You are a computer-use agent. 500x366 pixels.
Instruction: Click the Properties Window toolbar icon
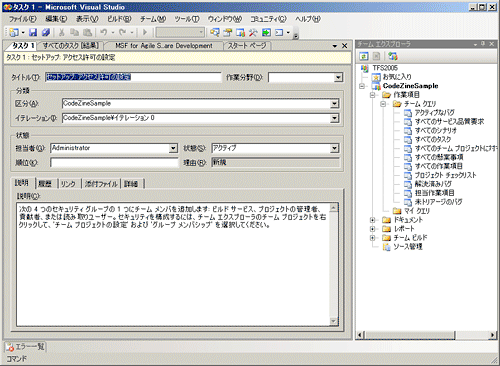(228, 32)
